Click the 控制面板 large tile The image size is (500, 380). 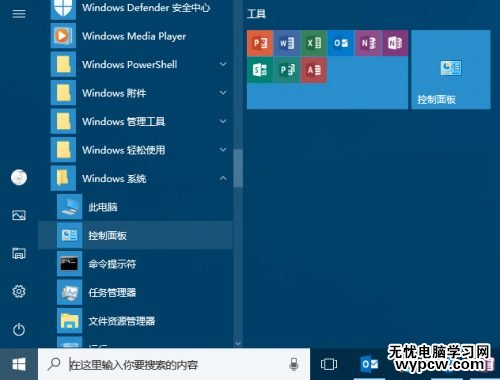[x=451, y=70]
